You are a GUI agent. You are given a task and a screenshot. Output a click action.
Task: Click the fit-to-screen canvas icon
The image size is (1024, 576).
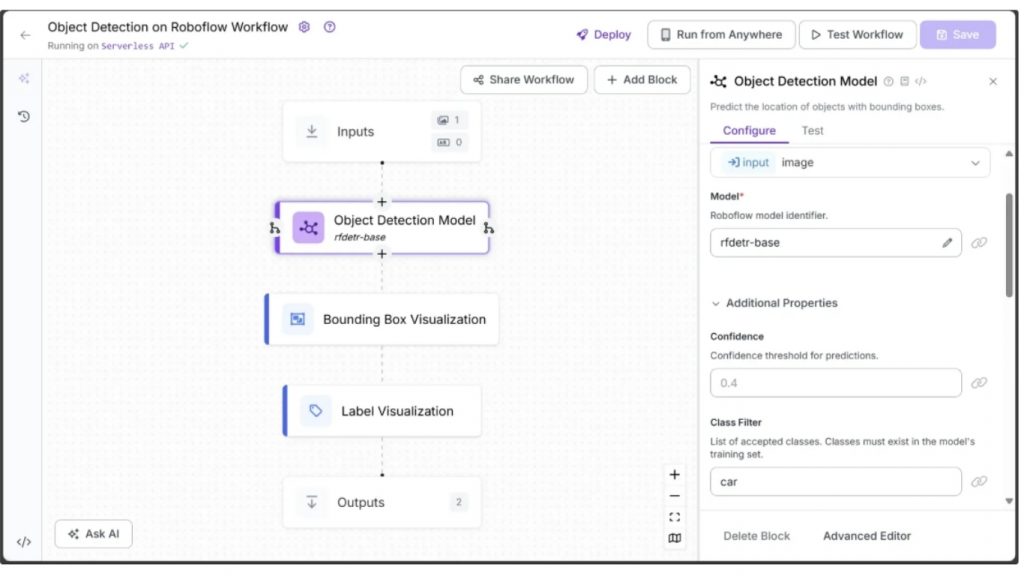pyautogui.click(x=675, y=517)
